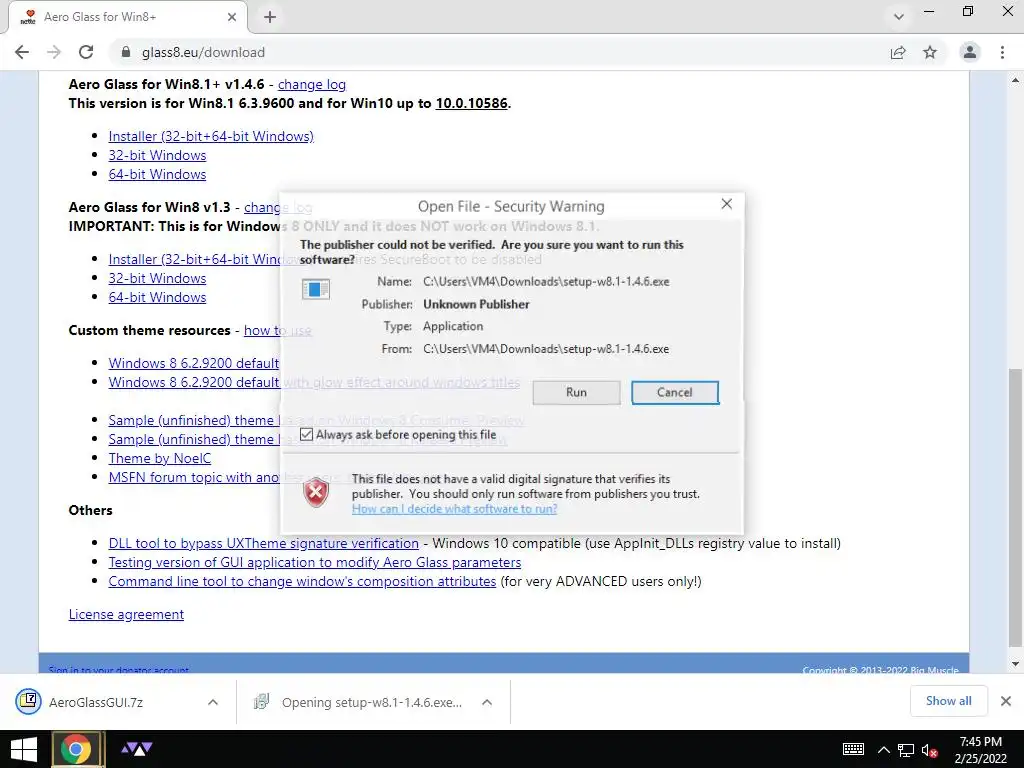Uncheck Always ask before opening this file
This screenshot has width=1024, height=768.
[306, 434]
